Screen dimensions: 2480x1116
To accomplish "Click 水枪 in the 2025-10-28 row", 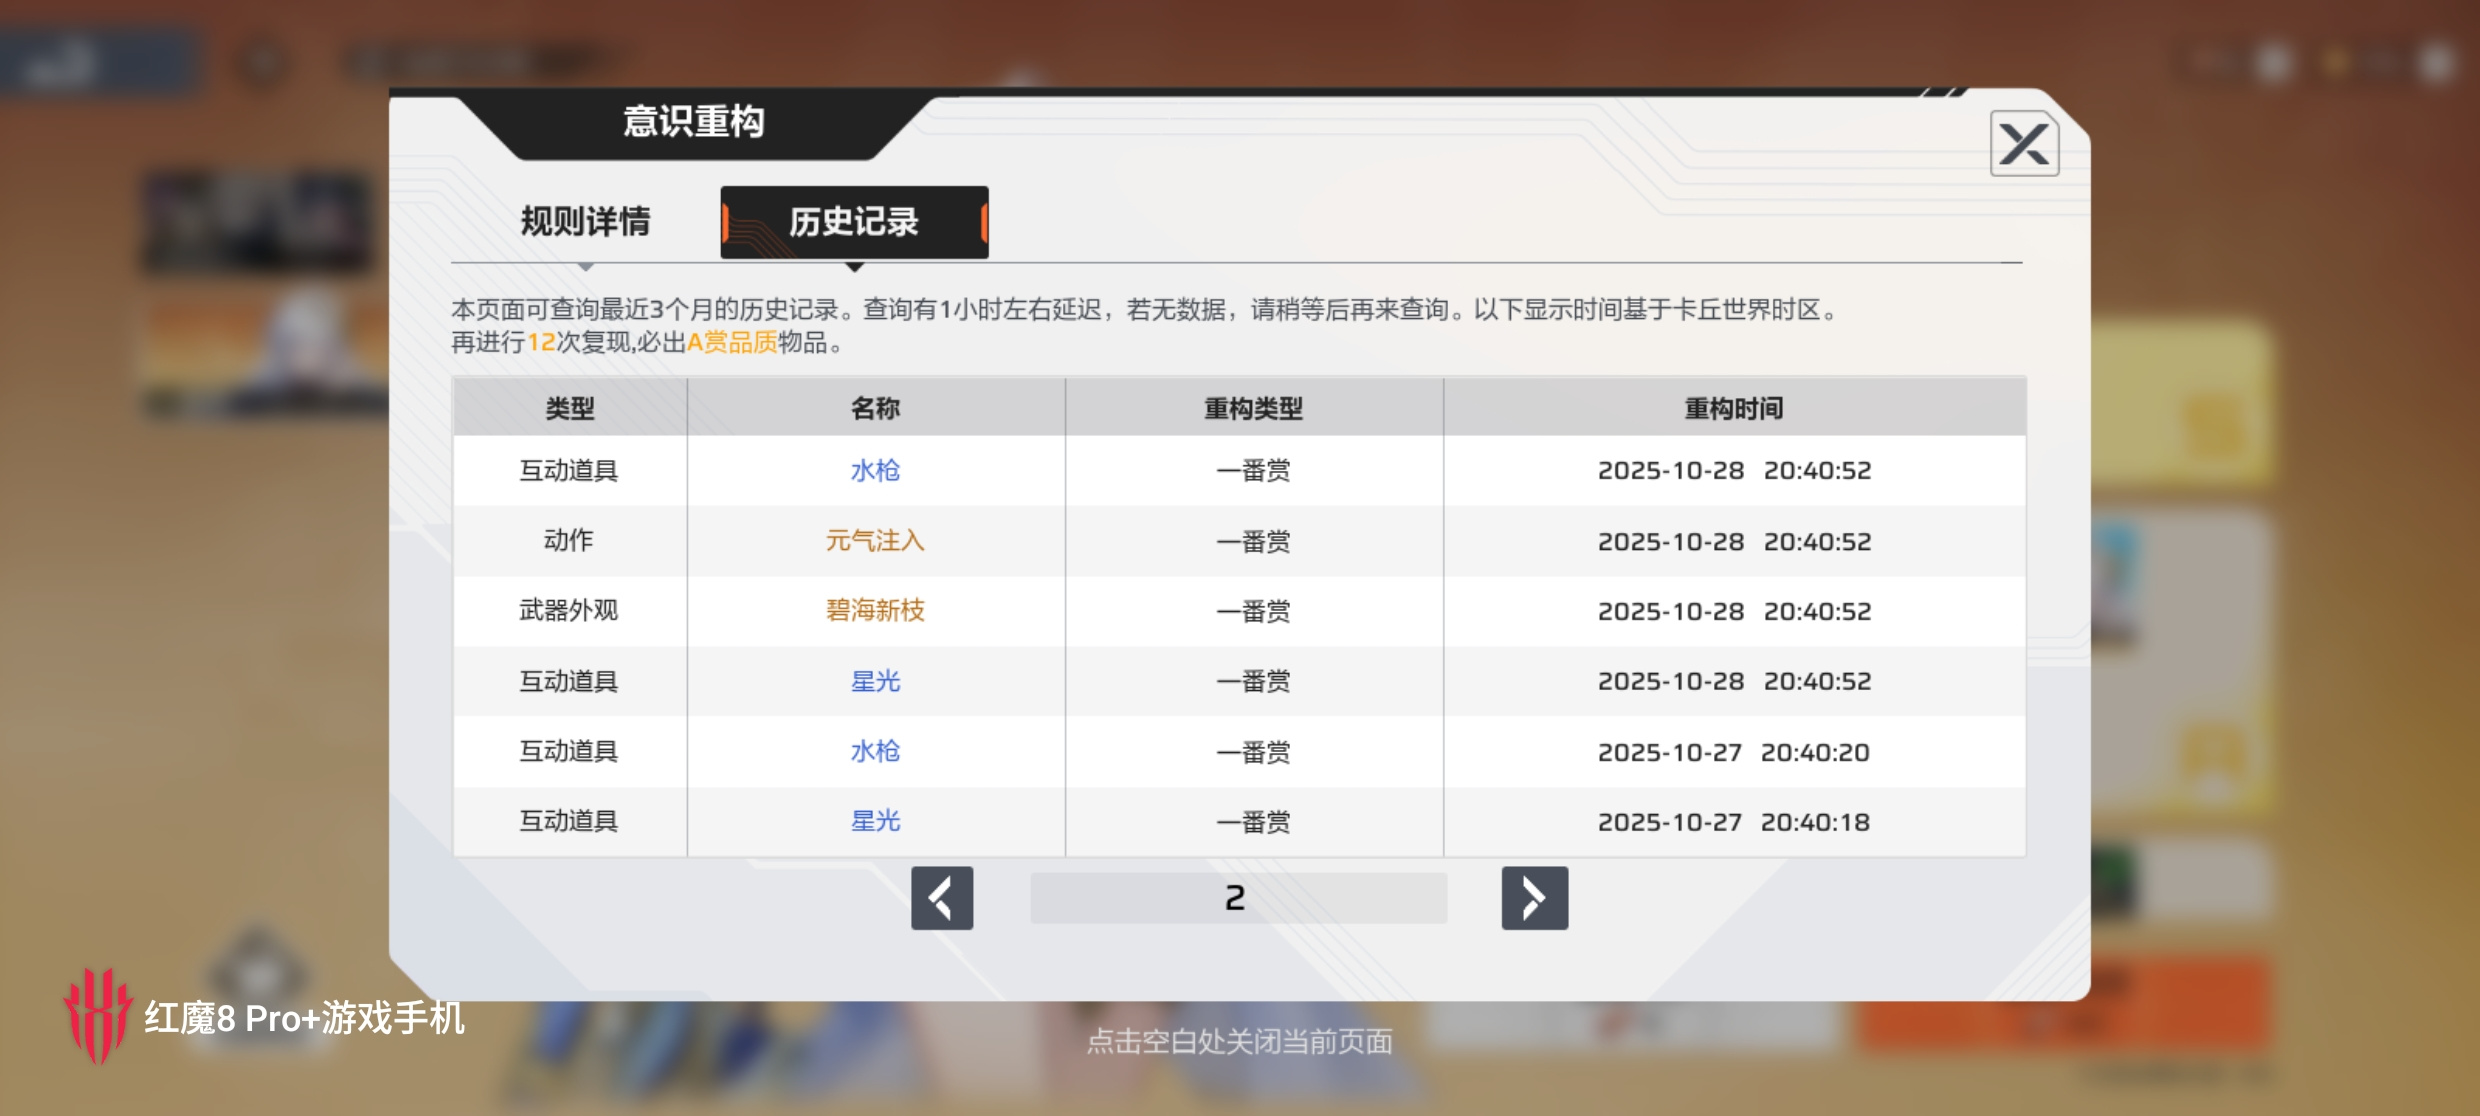I will [875, 471].
